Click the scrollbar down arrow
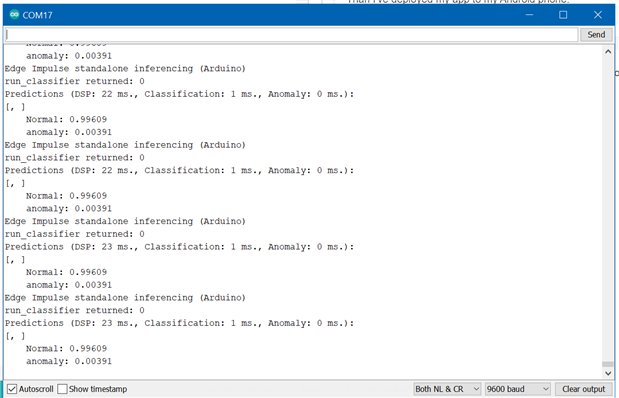The image size is (619, 398). click(x=608, y=373)
